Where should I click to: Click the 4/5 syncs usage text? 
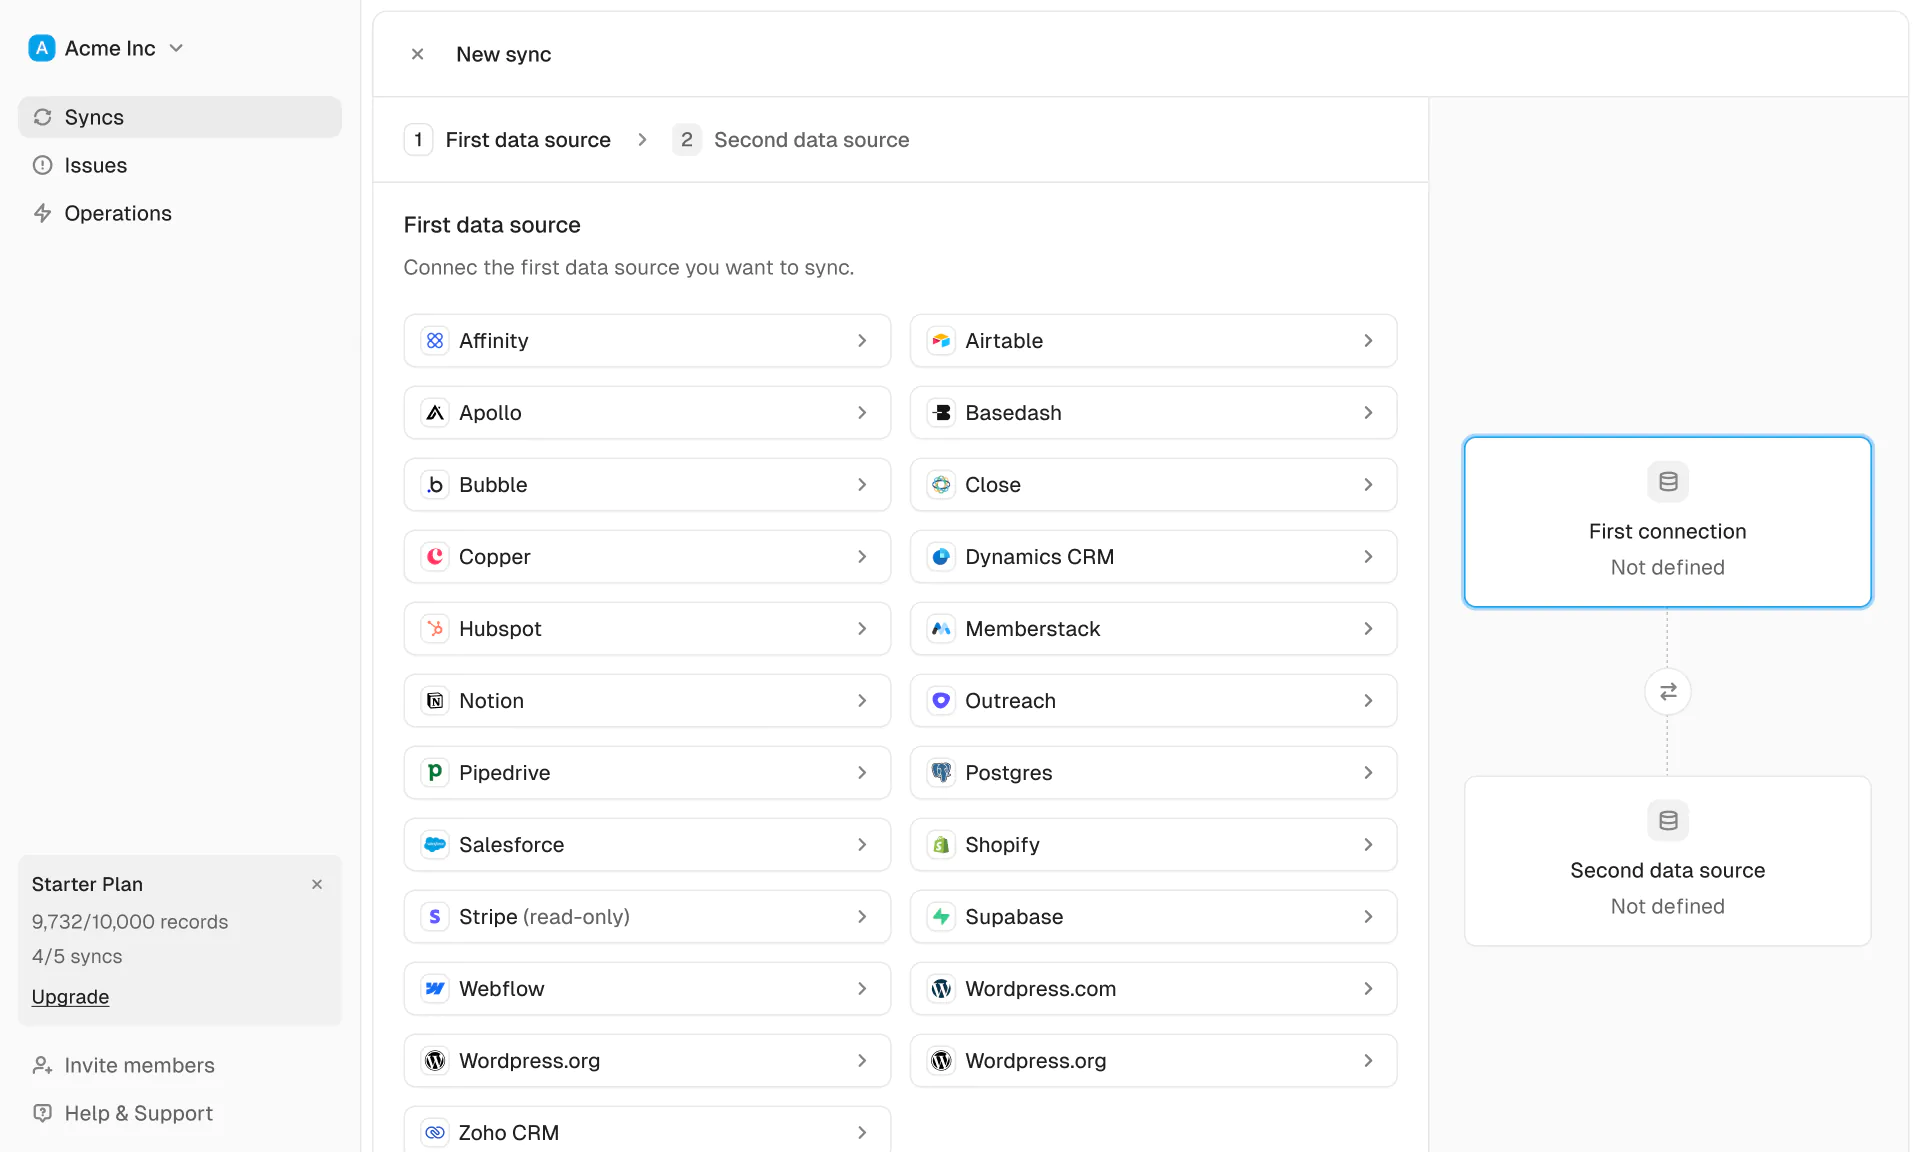77,956
